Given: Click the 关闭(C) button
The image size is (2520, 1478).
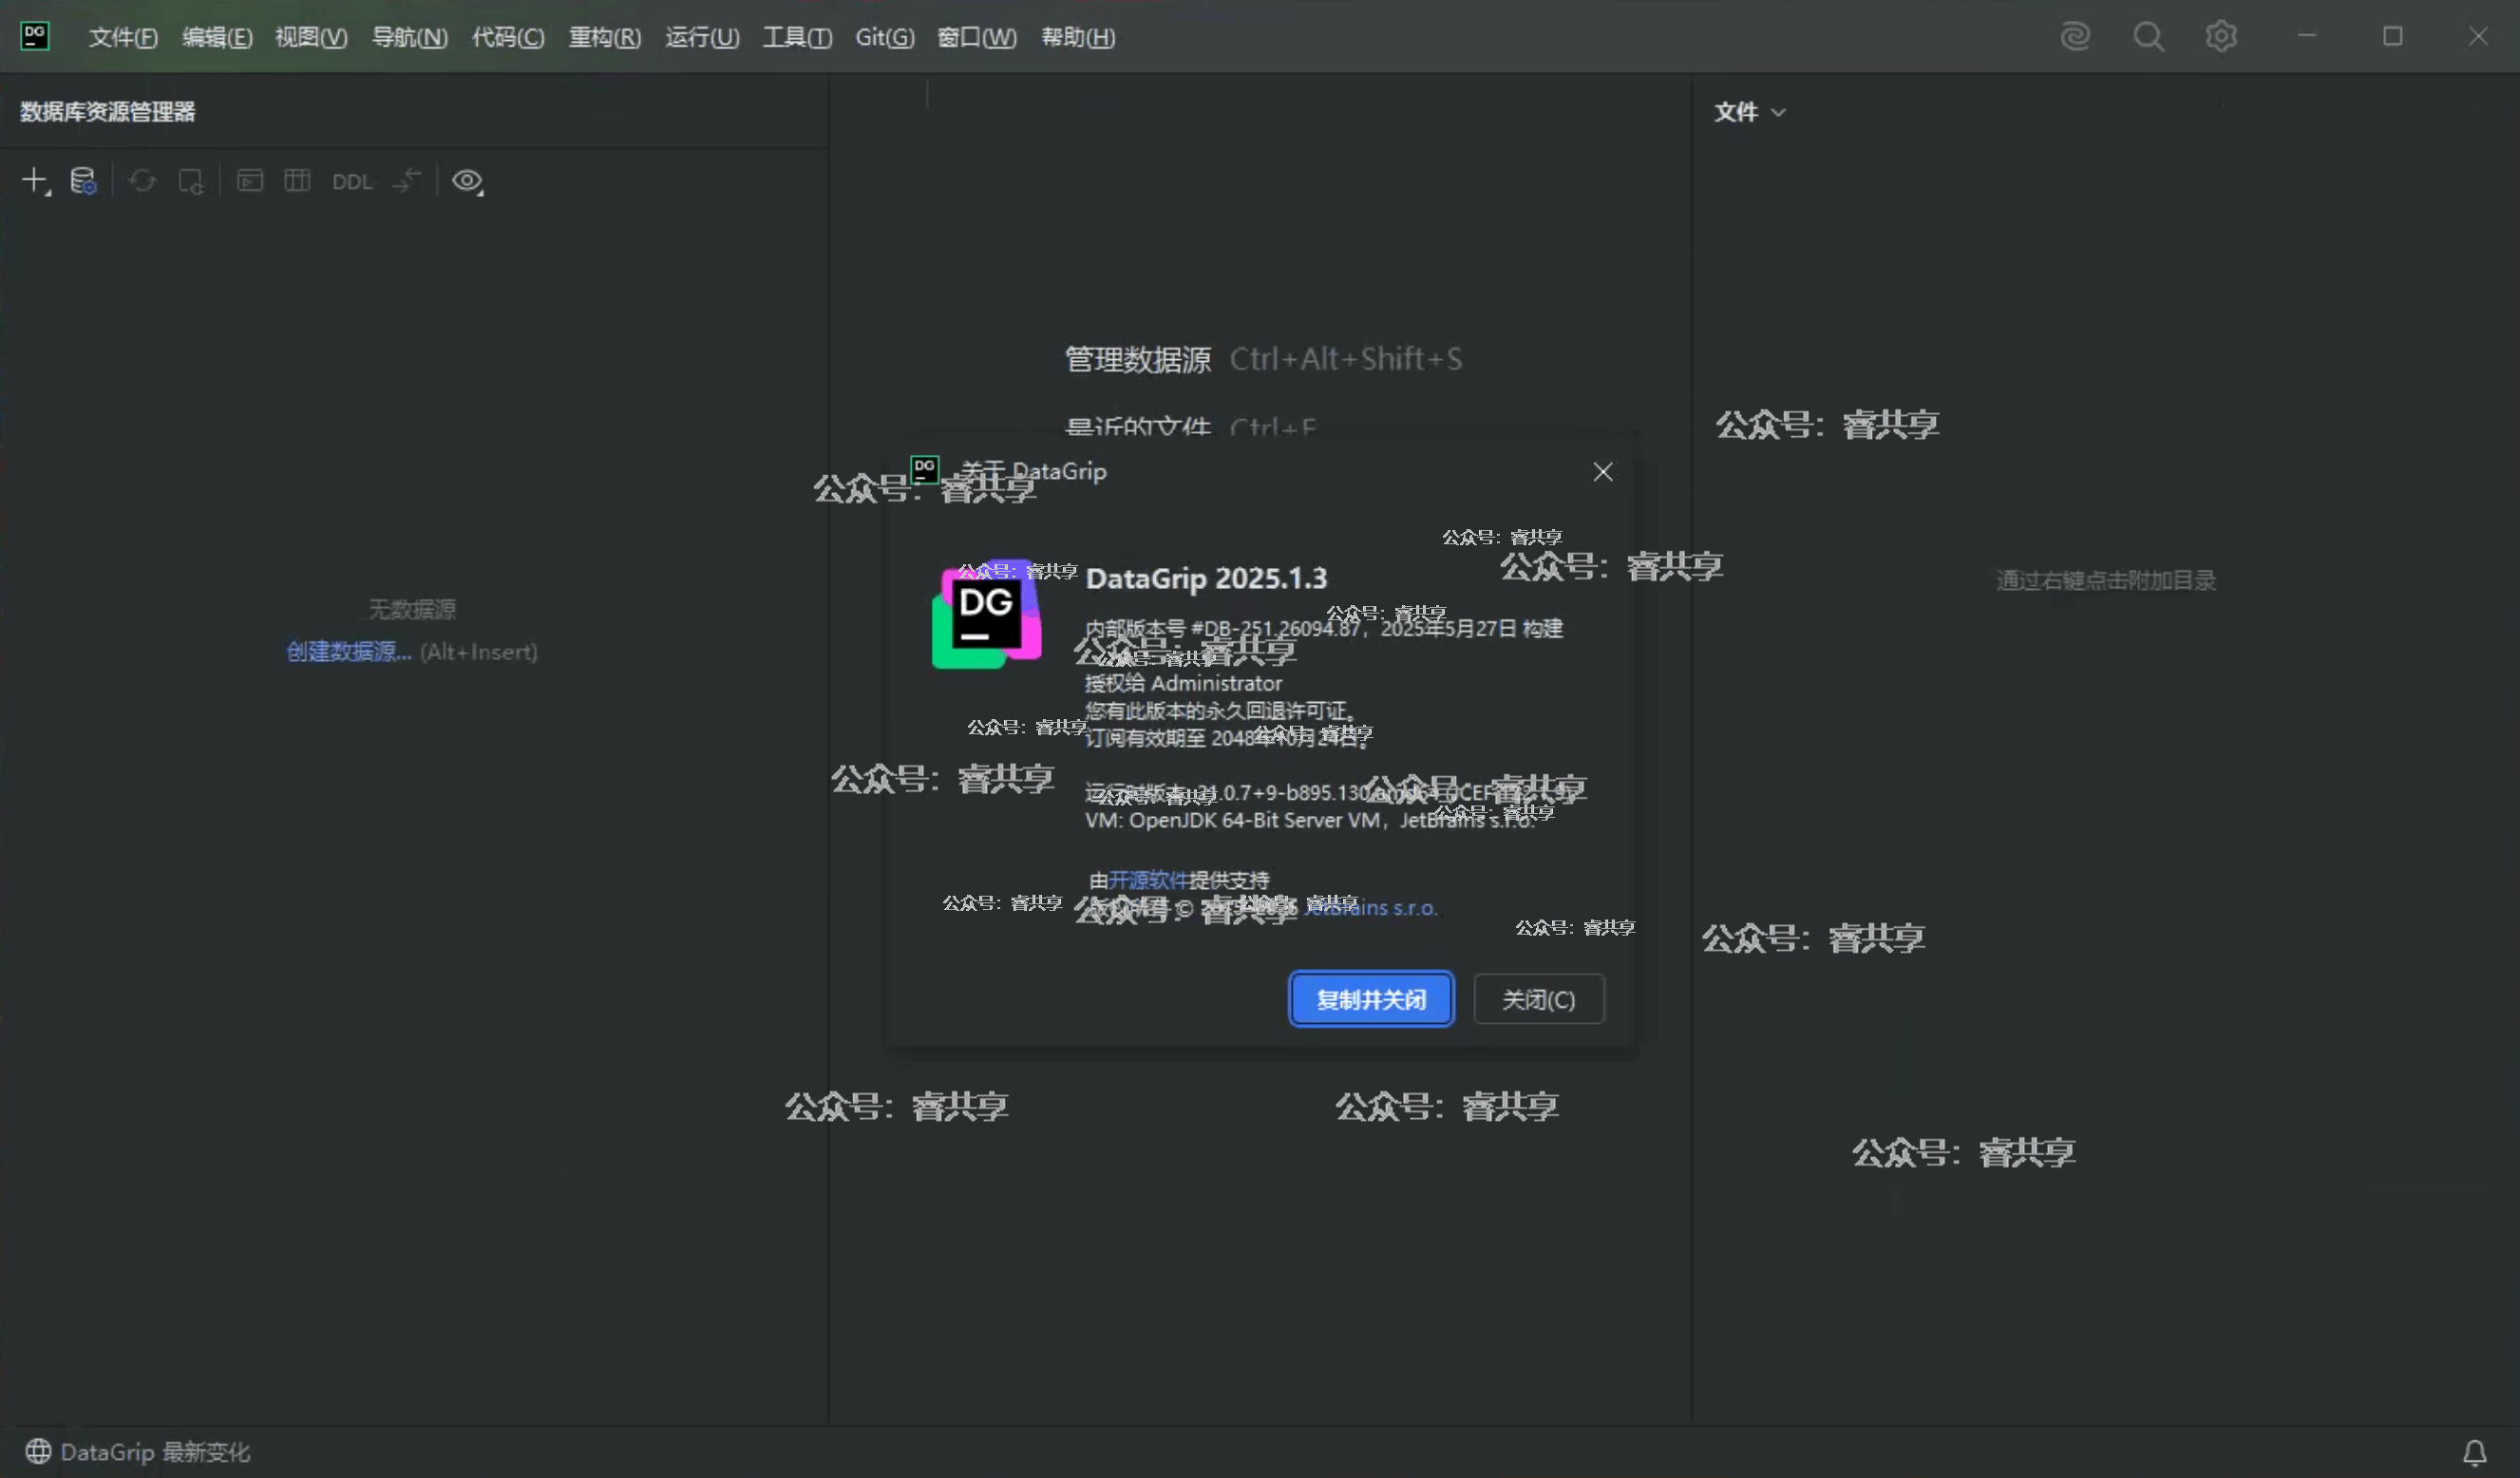Looking at the screenshot, I should (1539, 999).
